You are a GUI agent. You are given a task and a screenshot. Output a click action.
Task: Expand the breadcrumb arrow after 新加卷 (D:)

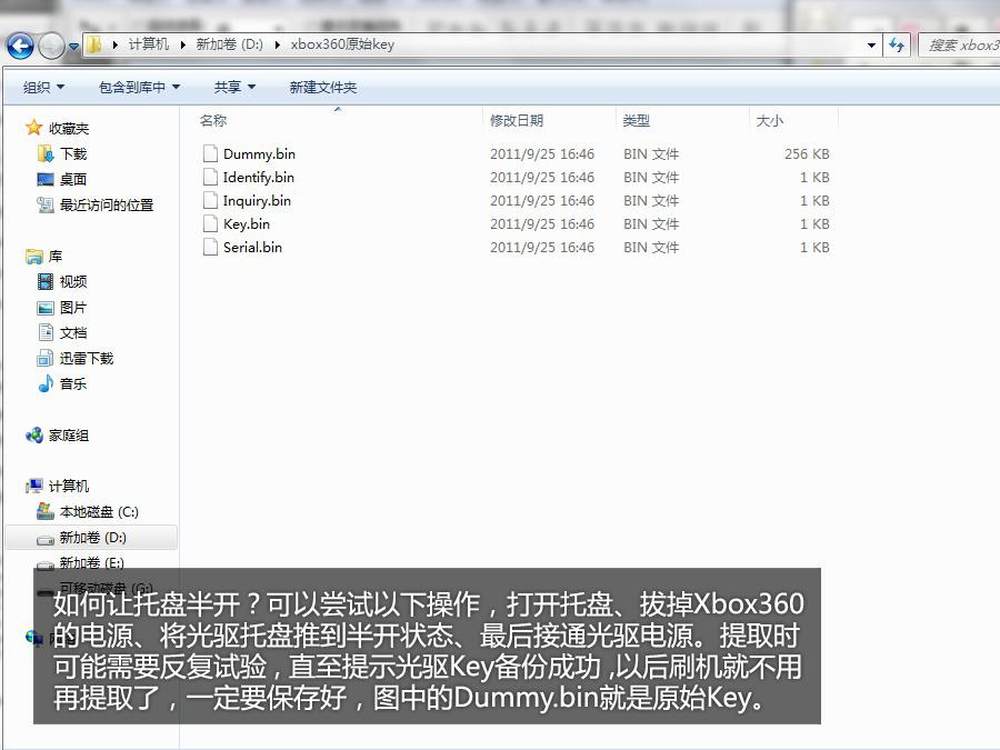277,45
